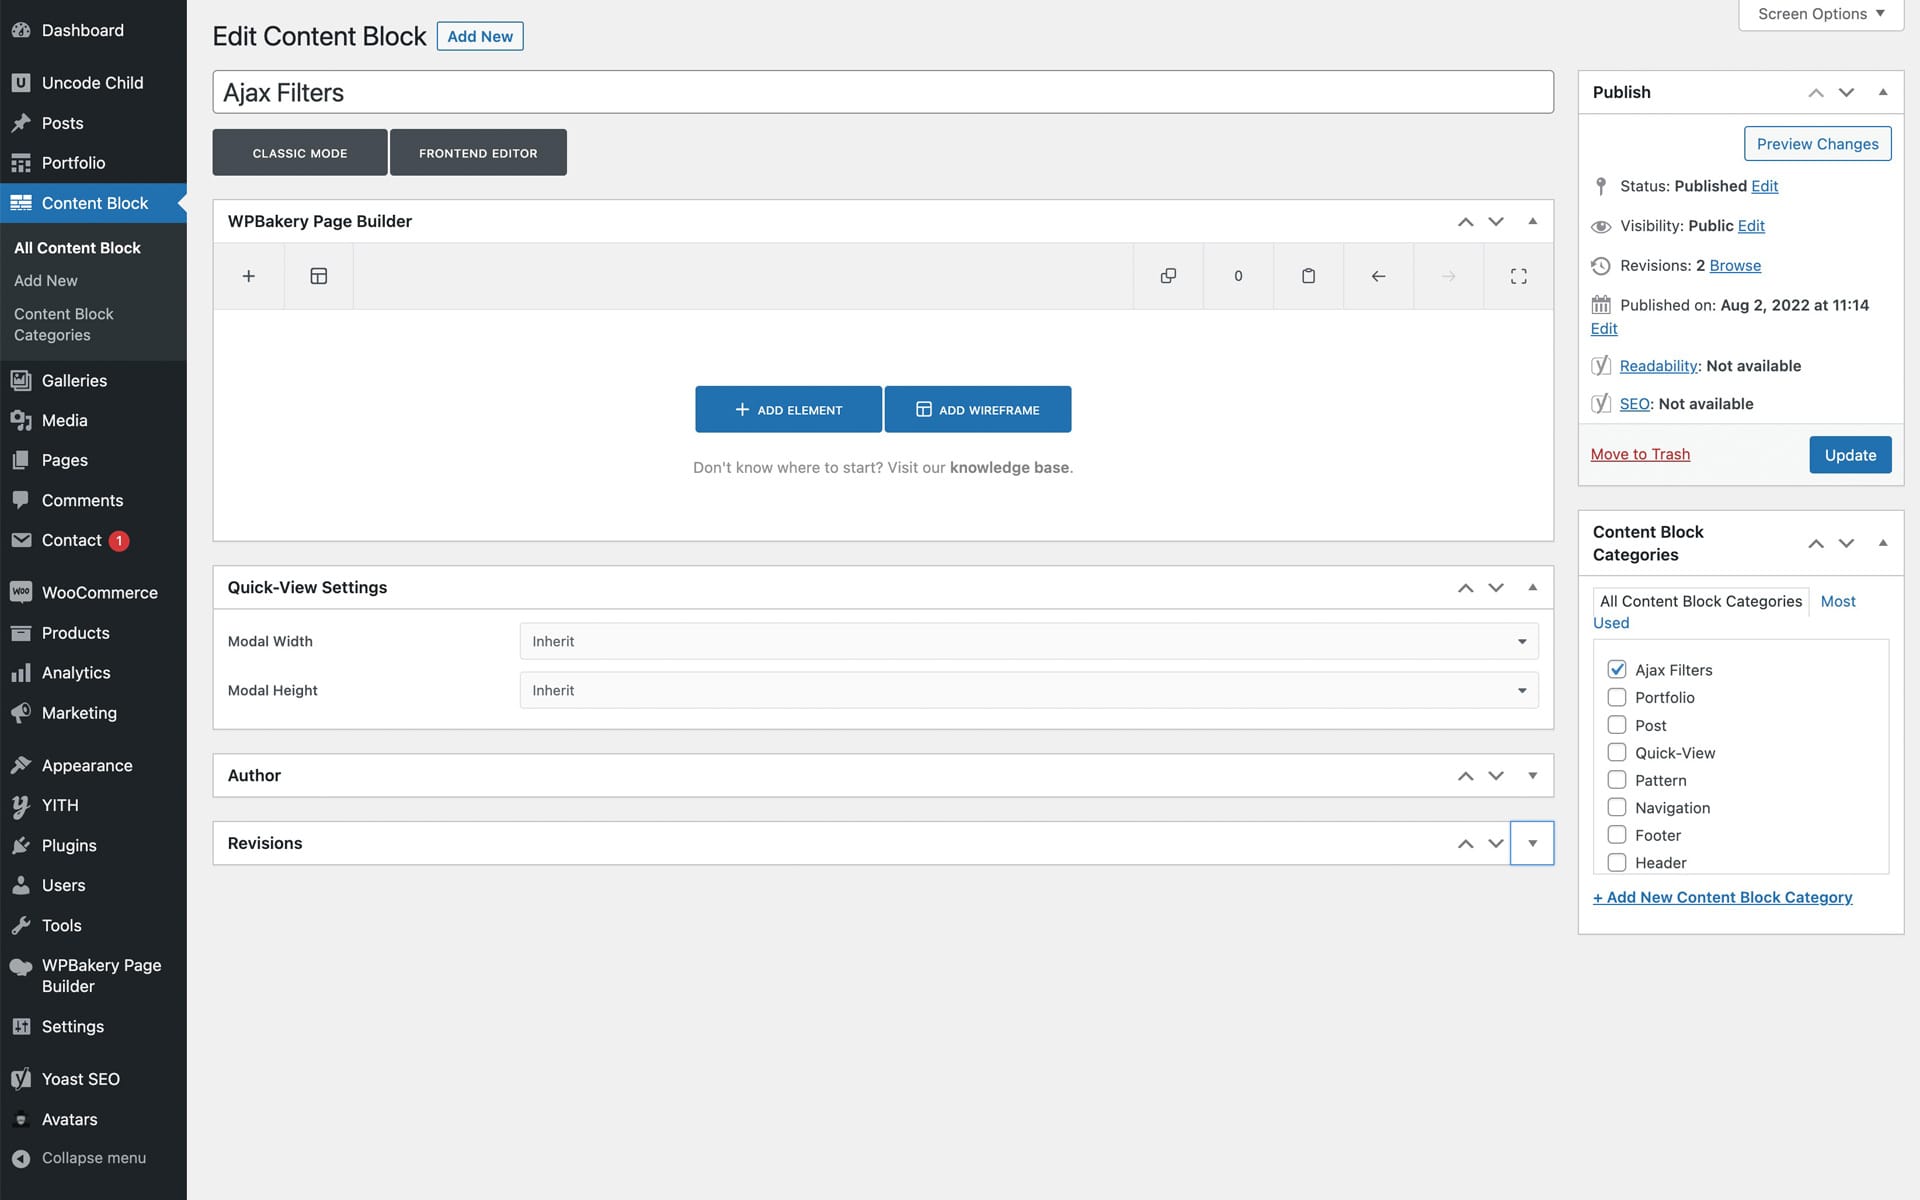Image resolution: width=1920 pixels, height=1200 pixels.
Task: Open Content Block Categories submenu item
Action: 64,324
